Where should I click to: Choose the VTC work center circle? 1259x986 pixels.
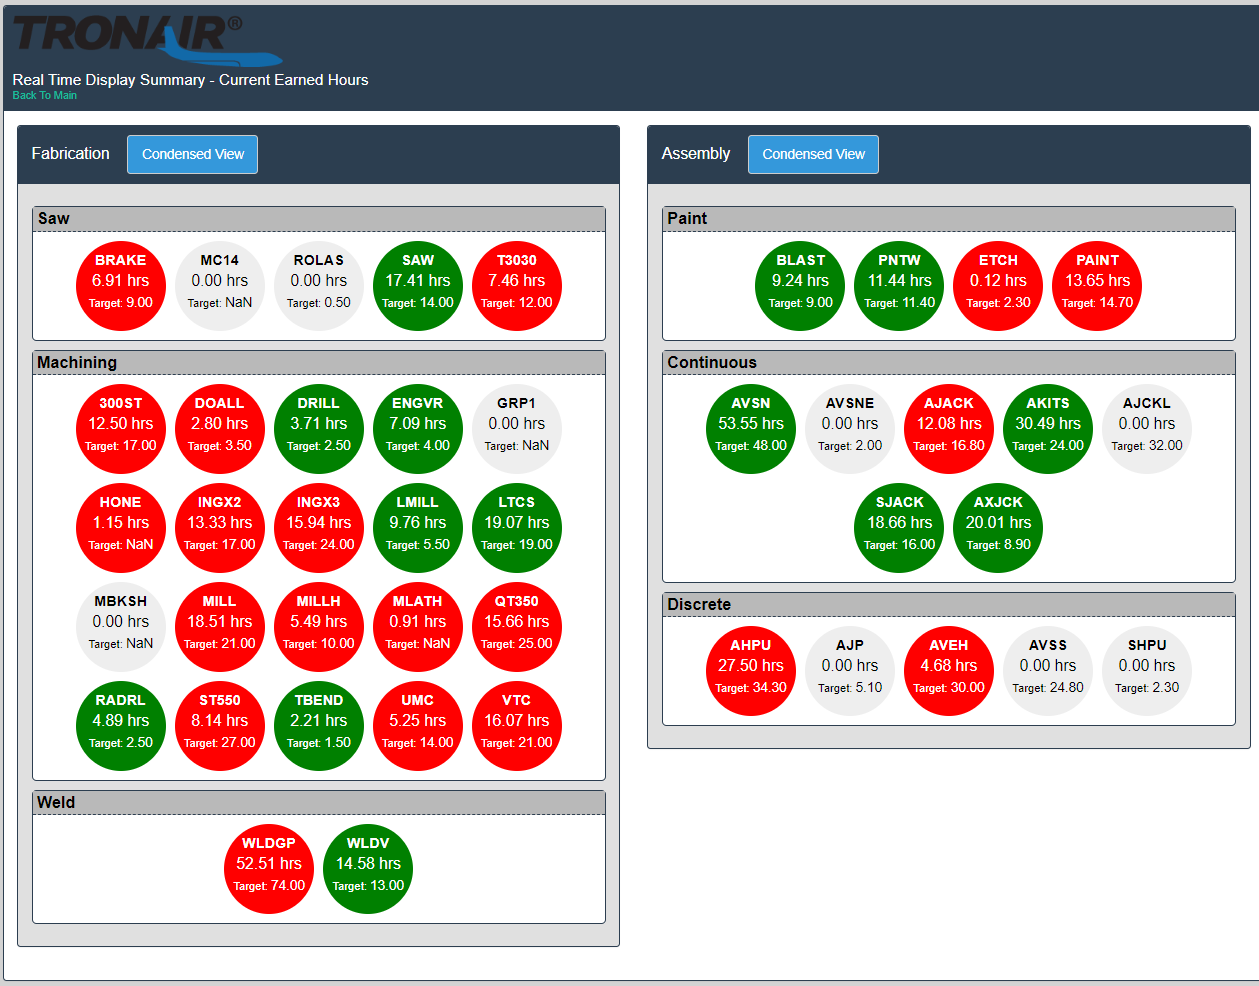click(x=517, y=726)
